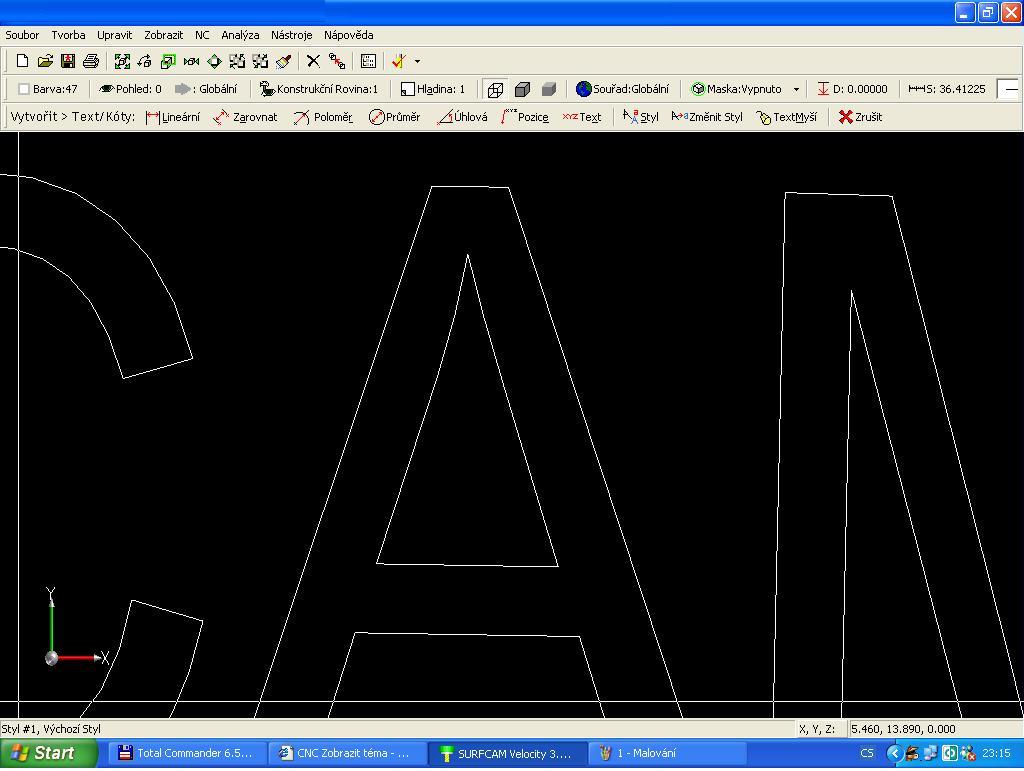This screenshot has height=771, width=1024.
Task: Pick the Úhlová angular dimension tool
Action: (x=463, y=117)
